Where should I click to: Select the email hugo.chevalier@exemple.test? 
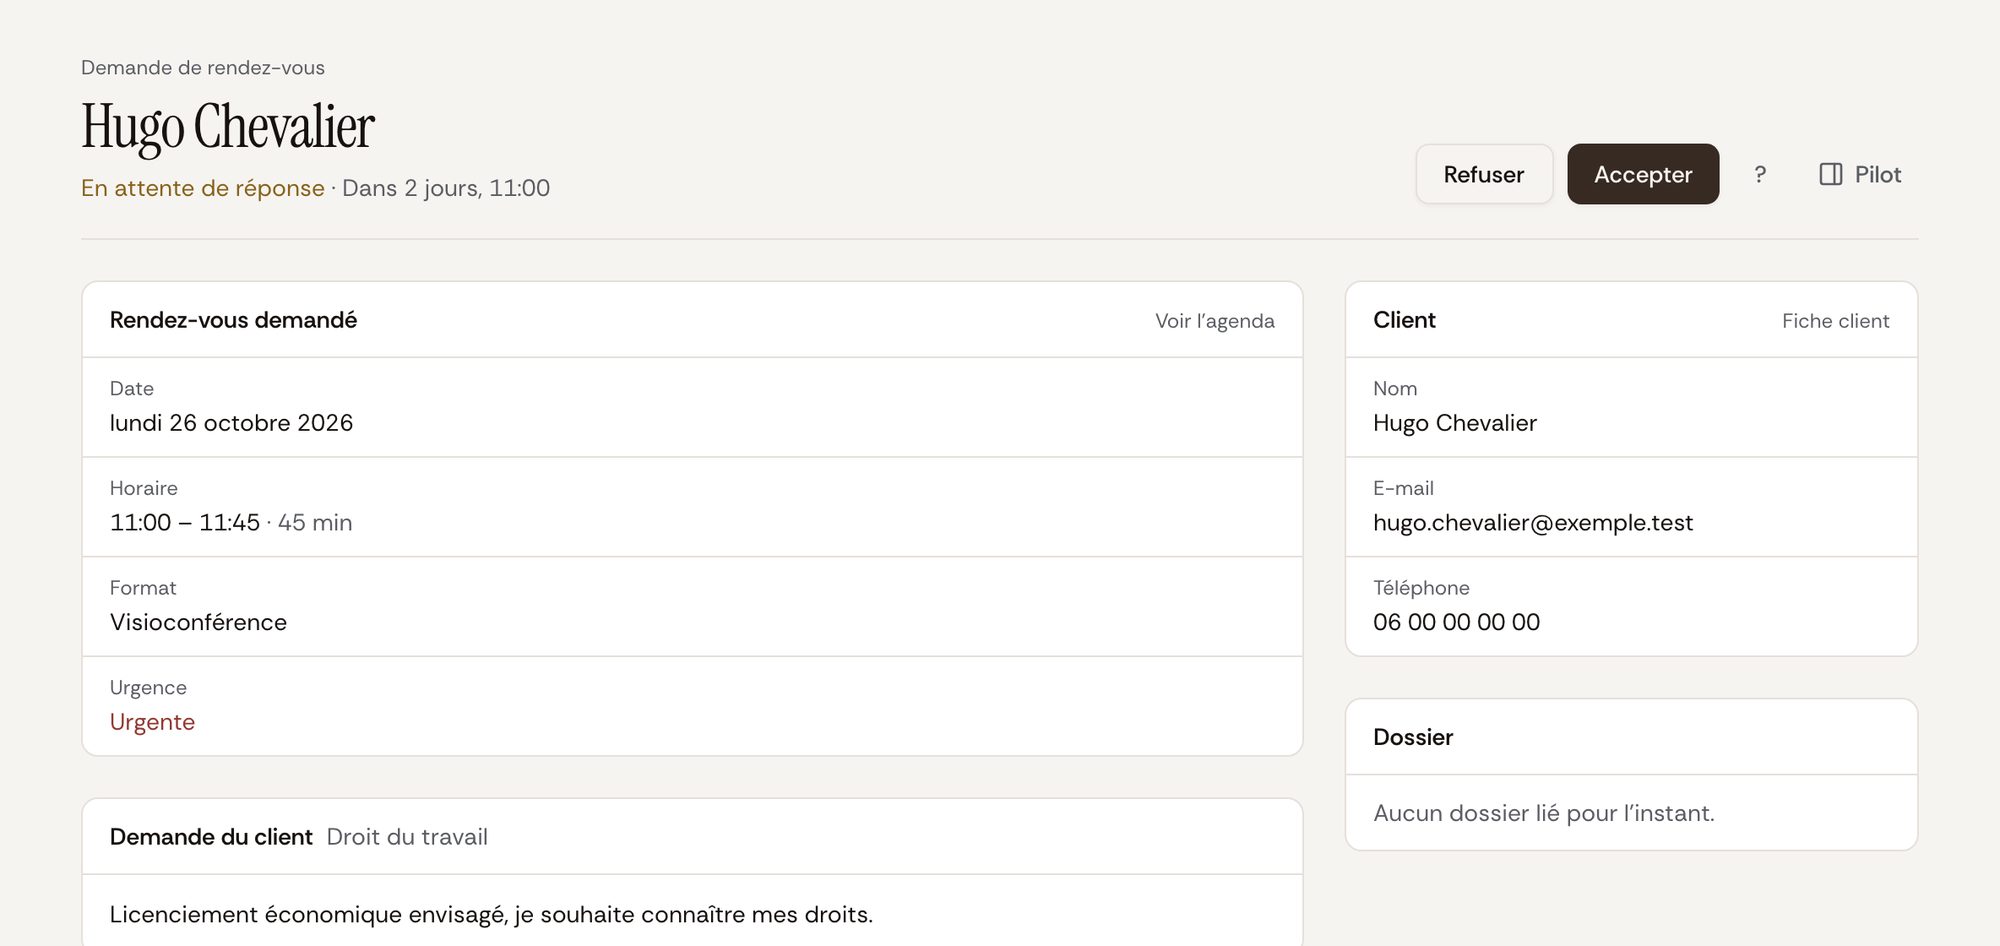pyautogui.click(x=1533, y=523)
